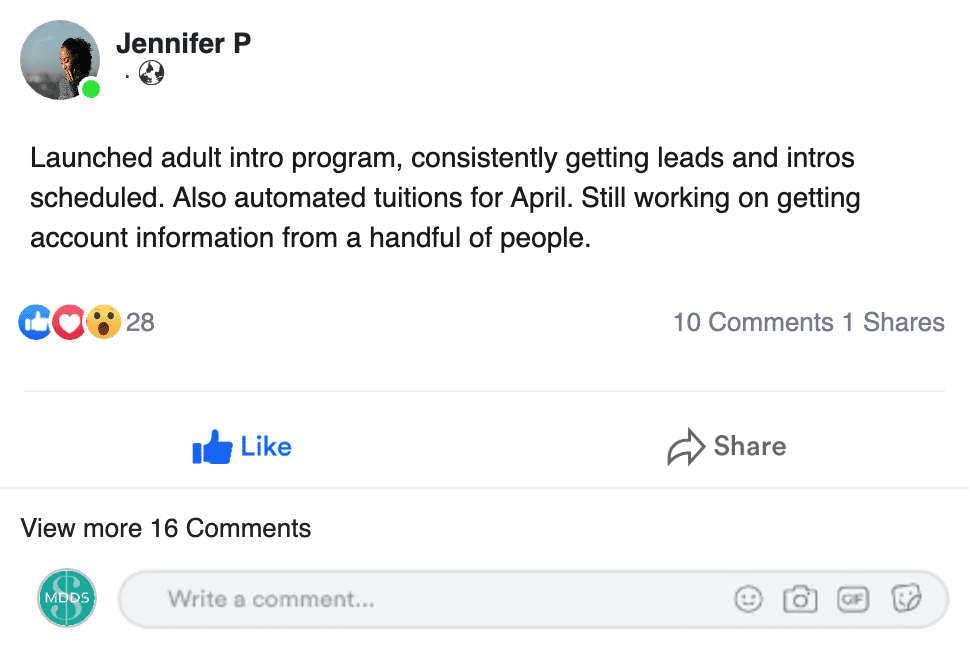This screenshot has height=646, width=970.
Task: Like Jennifer P's post
Action: 242,447
